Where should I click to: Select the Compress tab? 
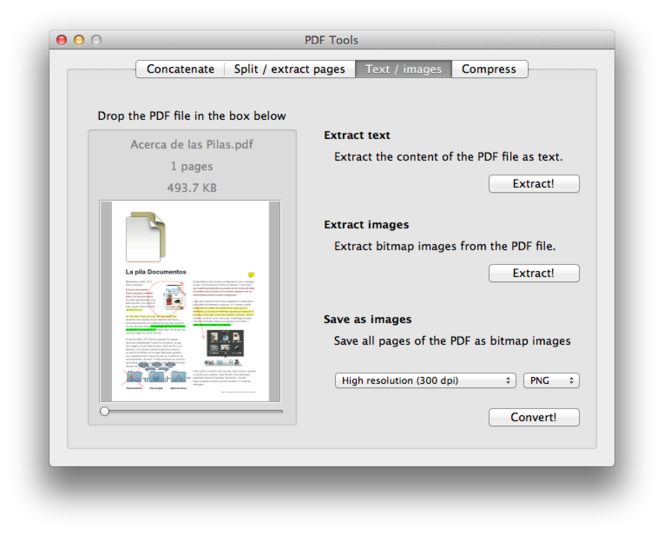(489, 69)
